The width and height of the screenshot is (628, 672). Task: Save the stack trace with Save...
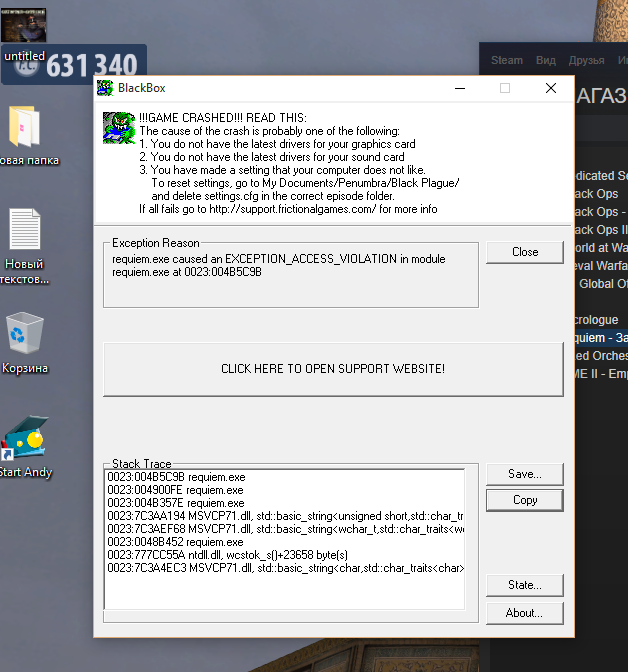pyautogui.click(x=525, y=474)
